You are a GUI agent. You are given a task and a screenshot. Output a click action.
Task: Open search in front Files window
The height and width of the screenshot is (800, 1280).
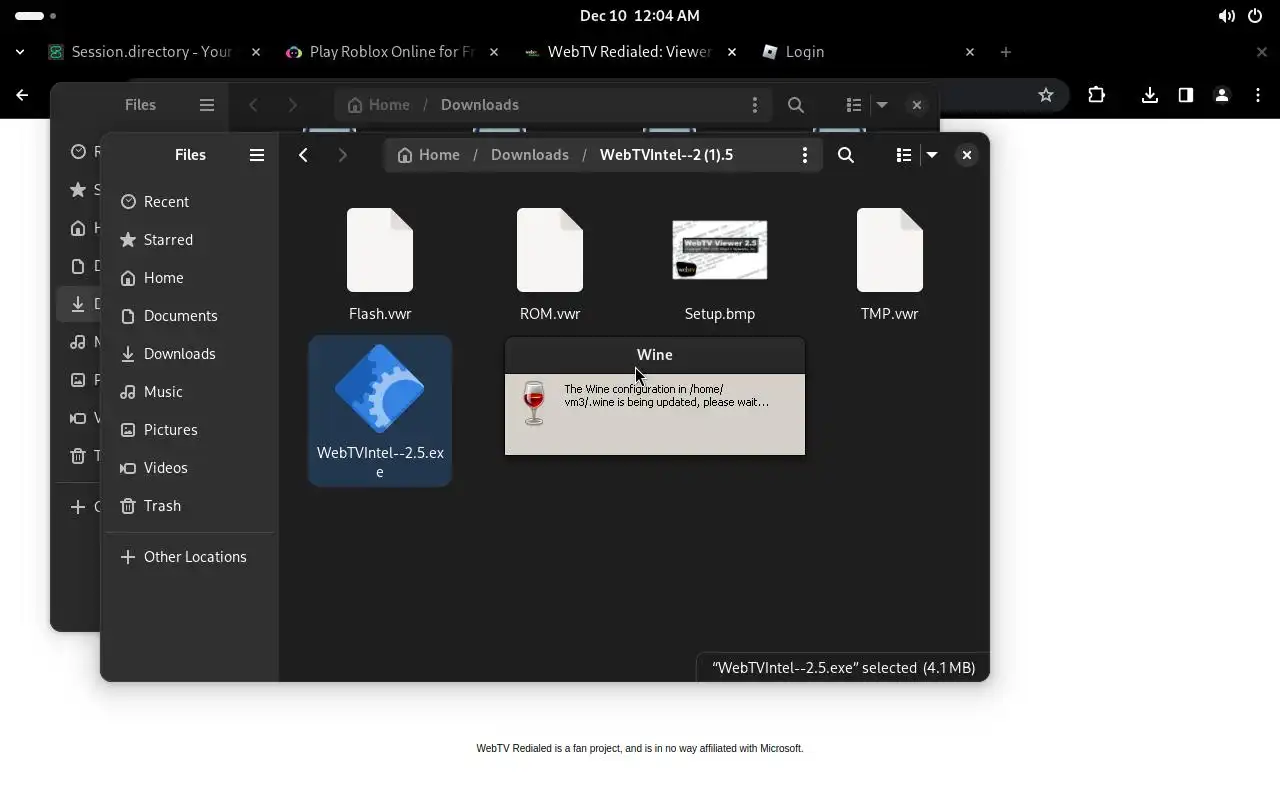coord(846,155)
